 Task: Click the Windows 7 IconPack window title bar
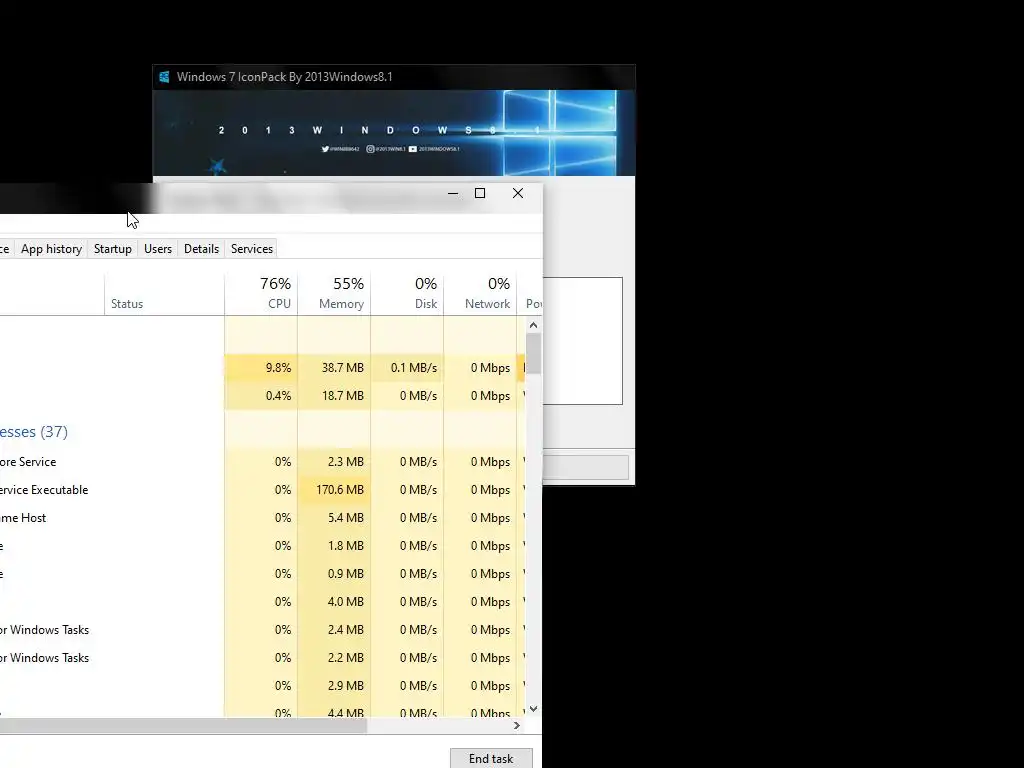click(394, 77)
